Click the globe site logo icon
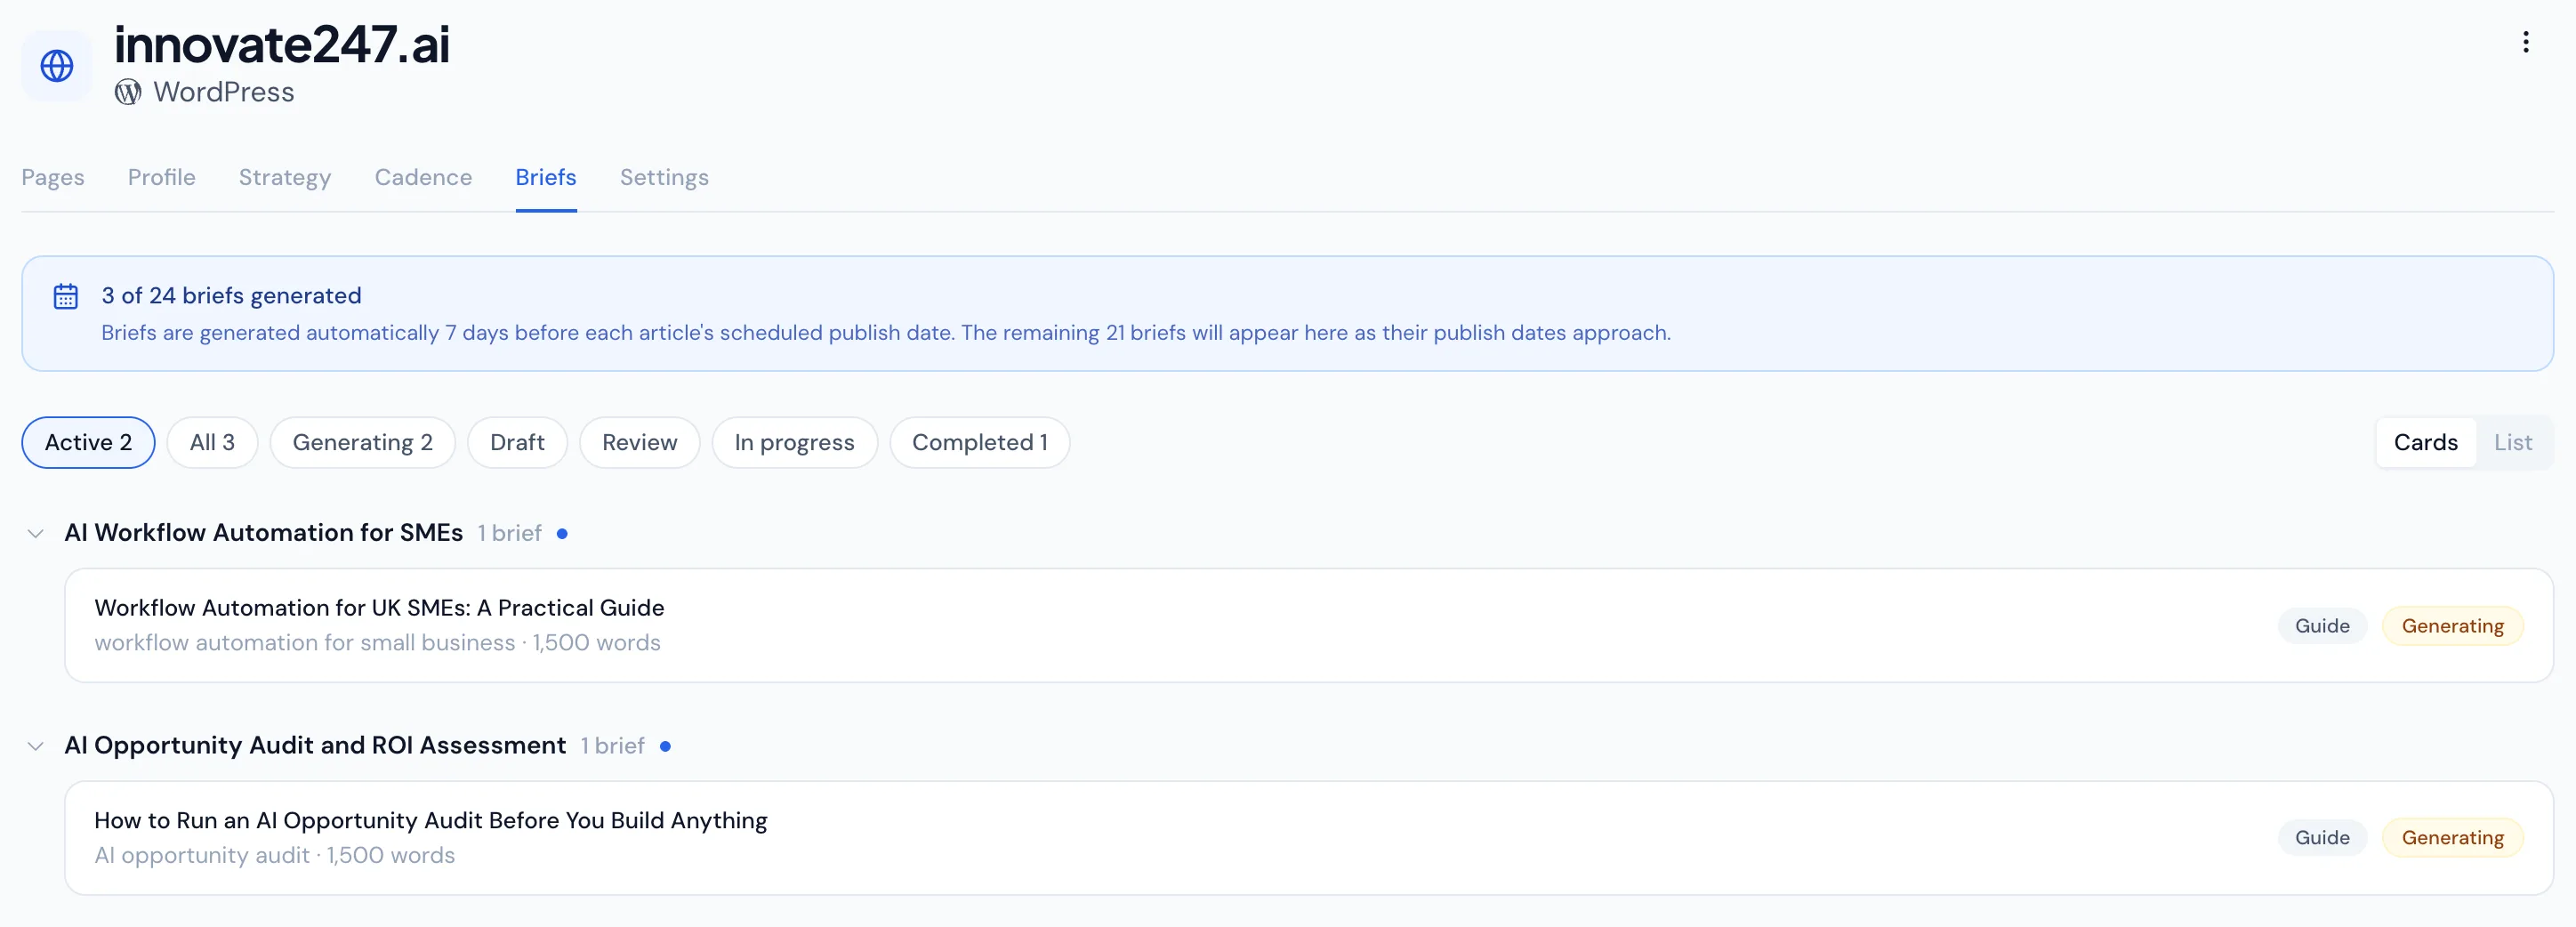This screenshot has width=2576, height=927. pos(56,64)
